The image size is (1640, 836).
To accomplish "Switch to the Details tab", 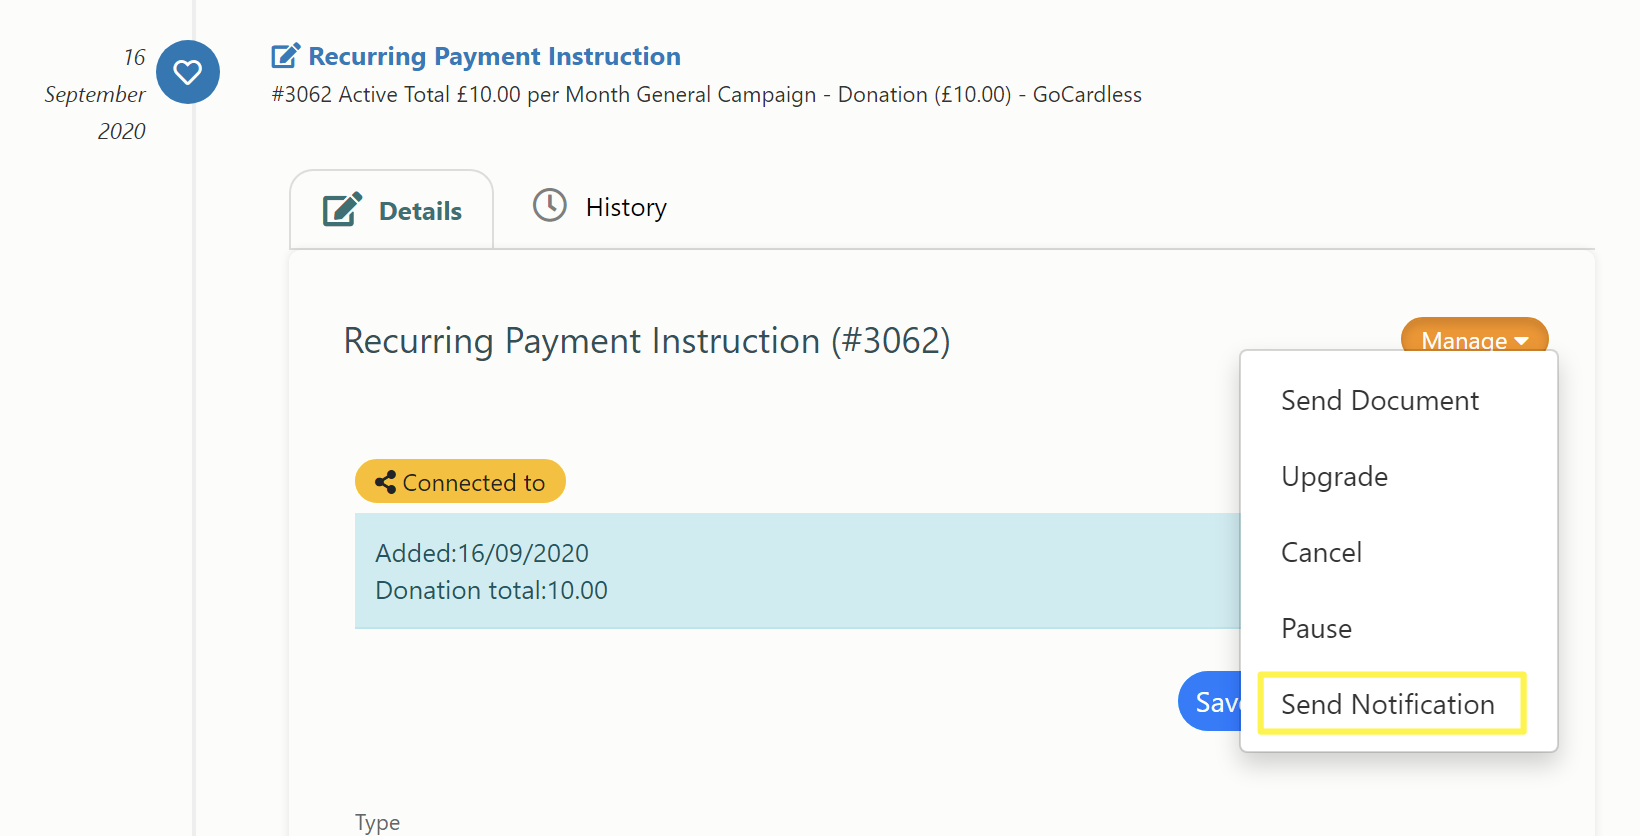I will (x=392, y=210).
